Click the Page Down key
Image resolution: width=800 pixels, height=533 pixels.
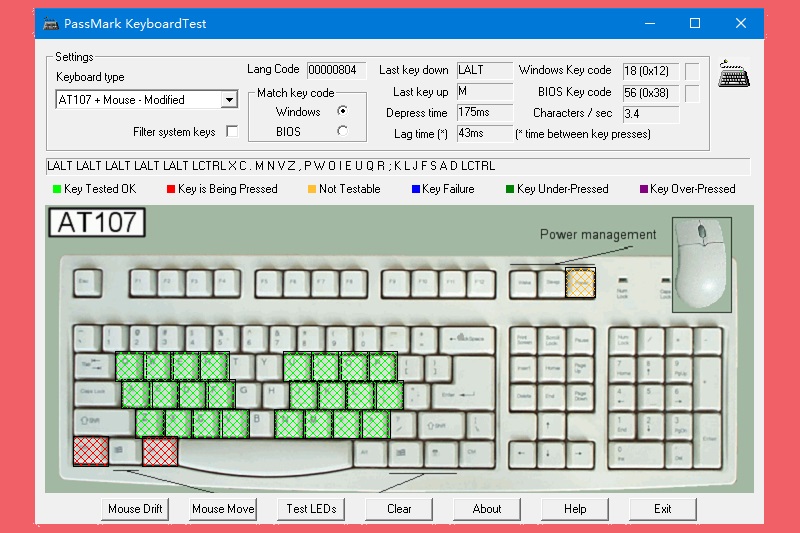click(581, 395)
